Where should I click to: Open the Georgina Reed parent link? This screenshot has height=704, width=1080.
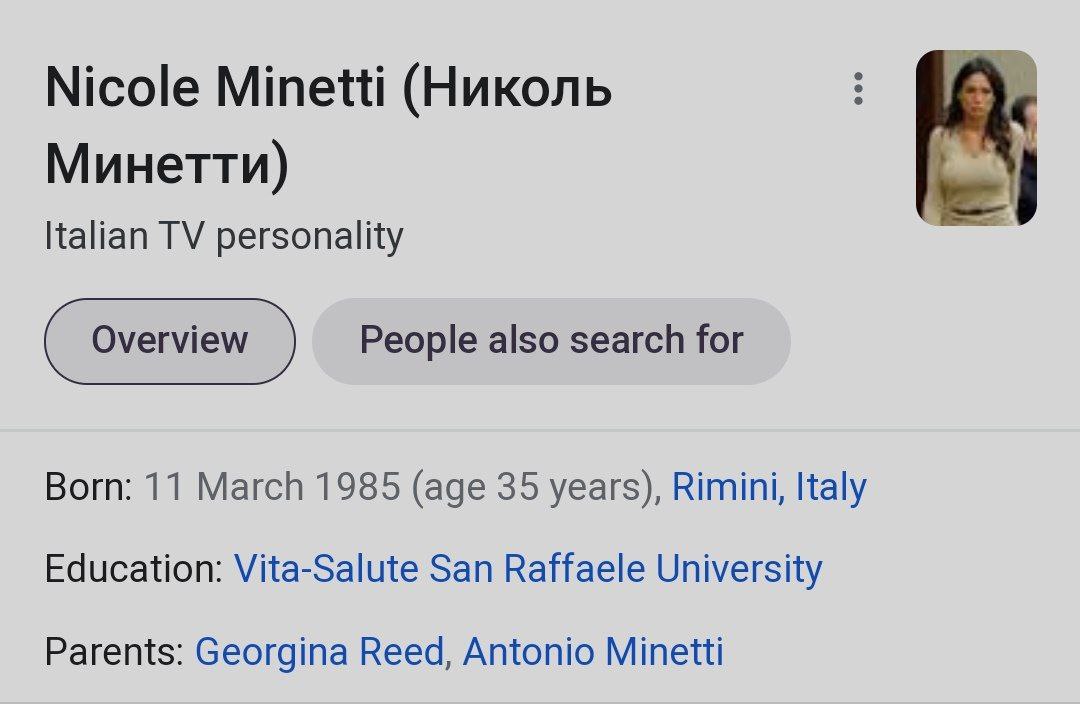coord(320,652)
